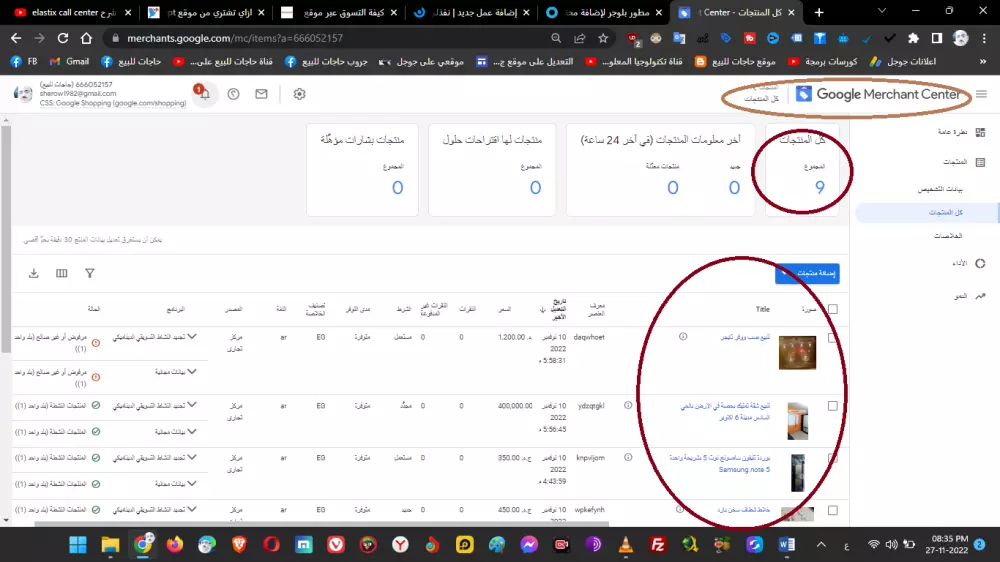
Task: Expand program chevron on wpkefynh row
Action: tap(192, 509)
